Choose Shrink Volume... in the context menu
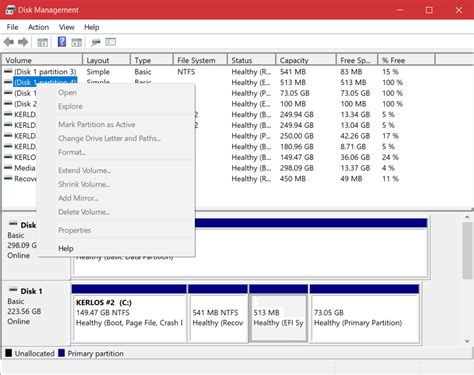474x375 pixels. click(x=115, y=184)
